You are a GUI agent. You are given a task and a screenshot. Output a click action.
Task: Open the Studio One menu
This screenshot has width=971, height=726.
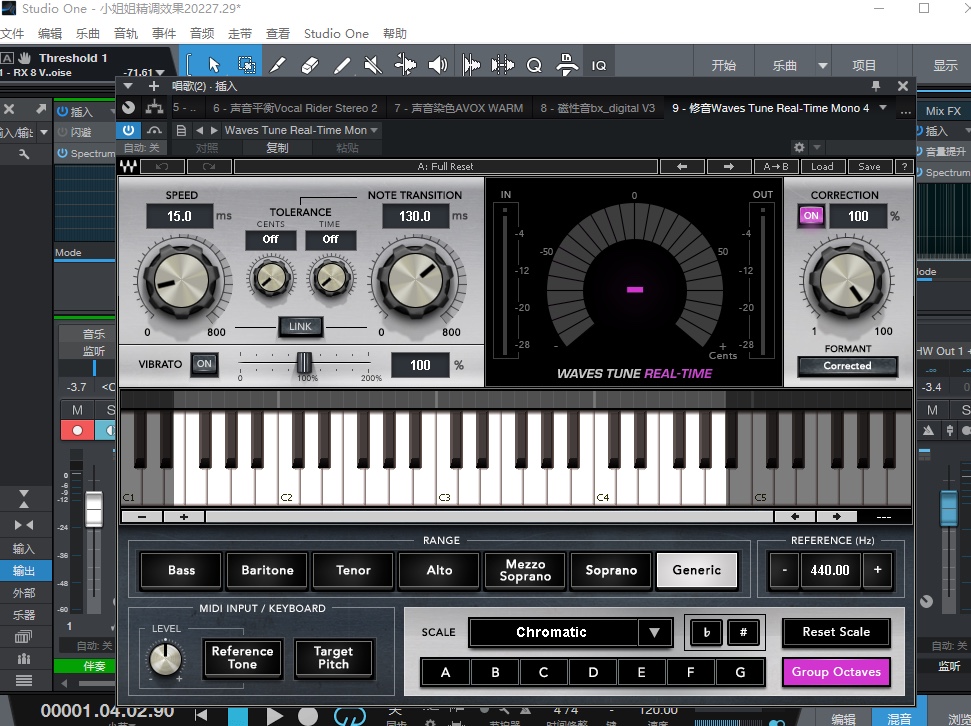tap(336, 33)
